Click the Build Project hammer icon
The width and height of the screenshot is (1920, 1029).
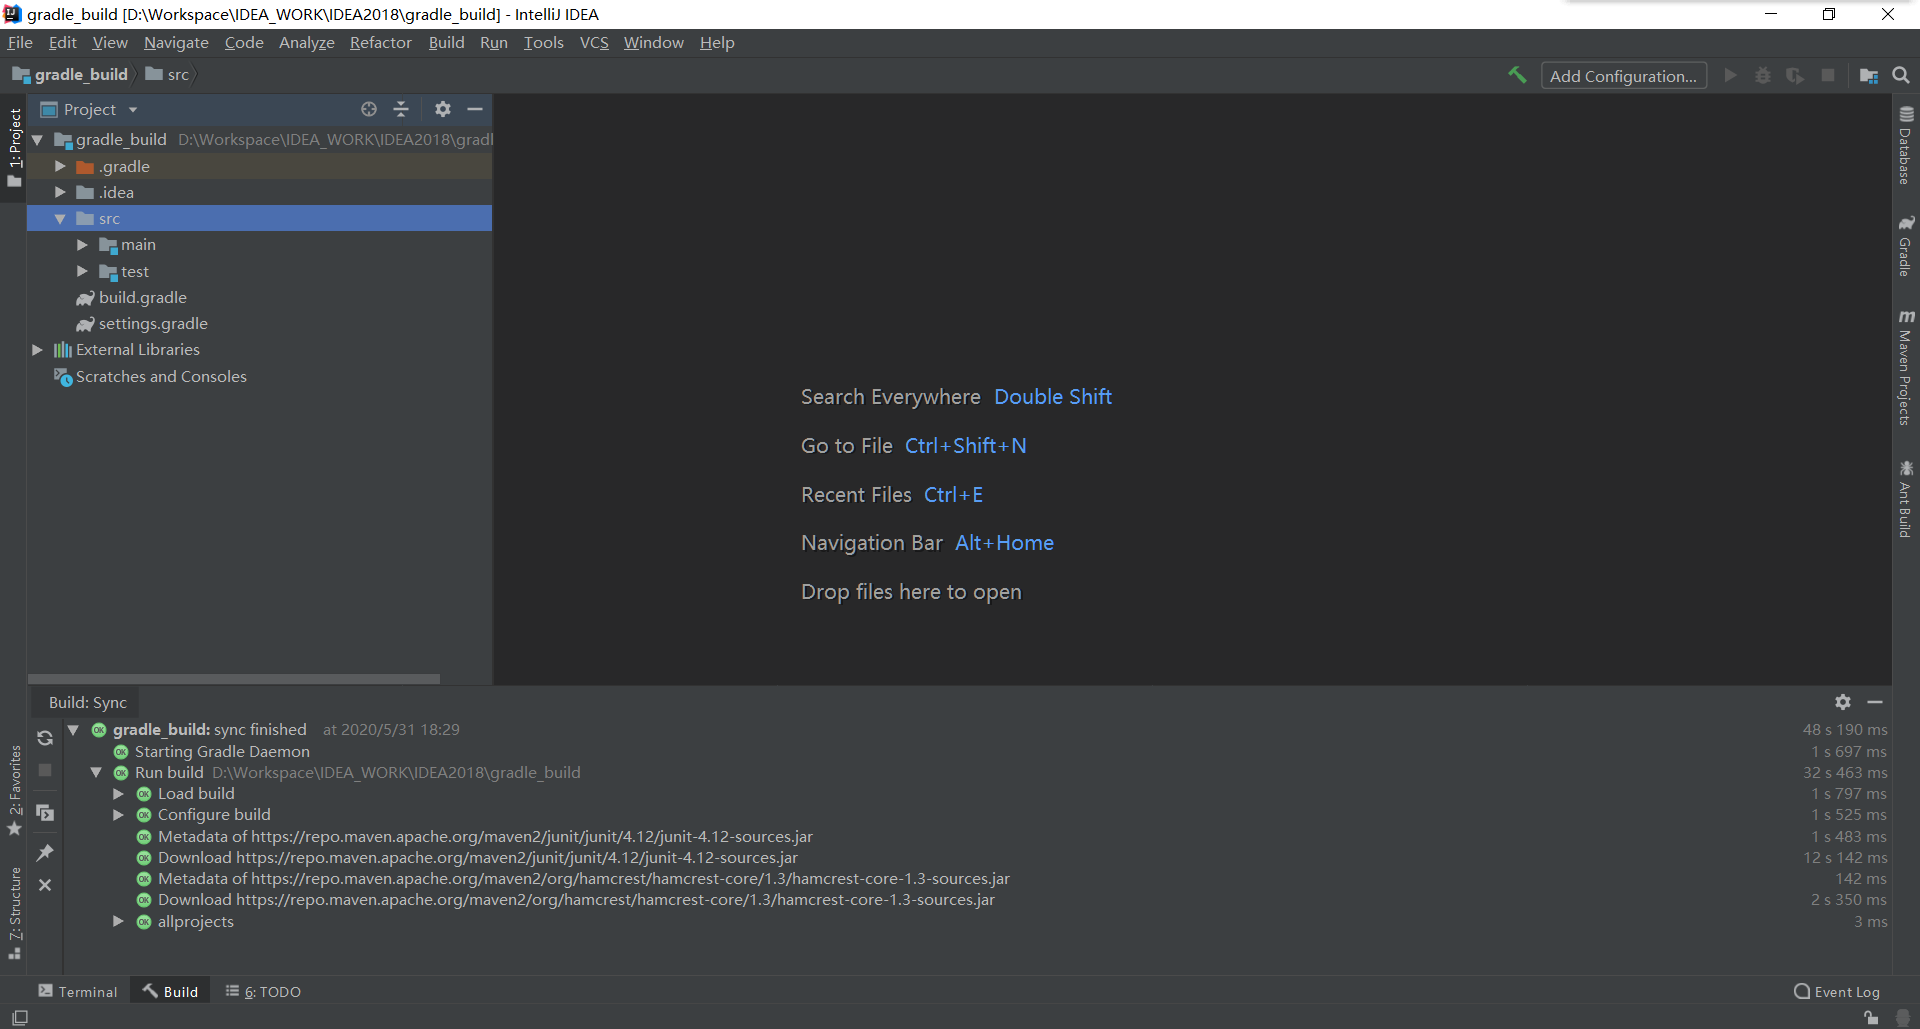(x=1516, y=74)
